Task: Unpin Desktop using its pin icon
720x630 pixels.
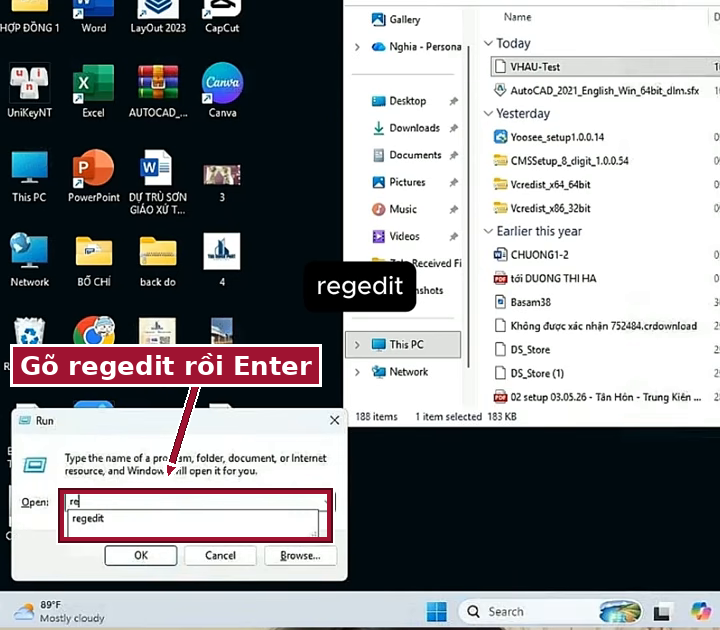Action: point(454,101)
